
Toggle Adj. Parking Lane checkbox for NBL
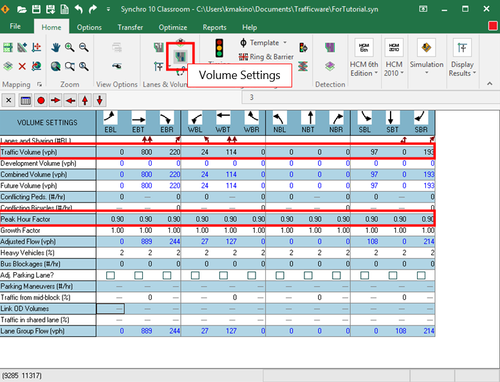pyautogui.click(x=280, y=275)
